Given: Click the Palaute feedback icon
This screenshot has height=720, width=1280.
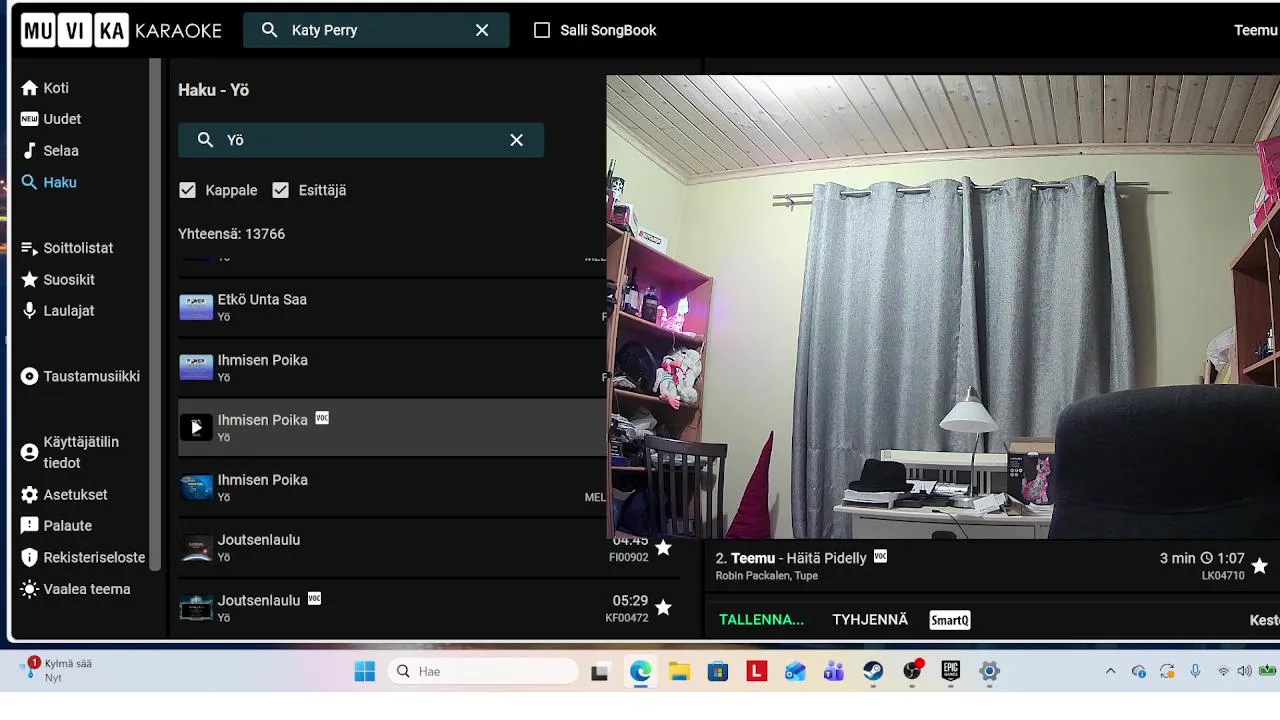Looking at the screenshot, I should click(30, 526).
